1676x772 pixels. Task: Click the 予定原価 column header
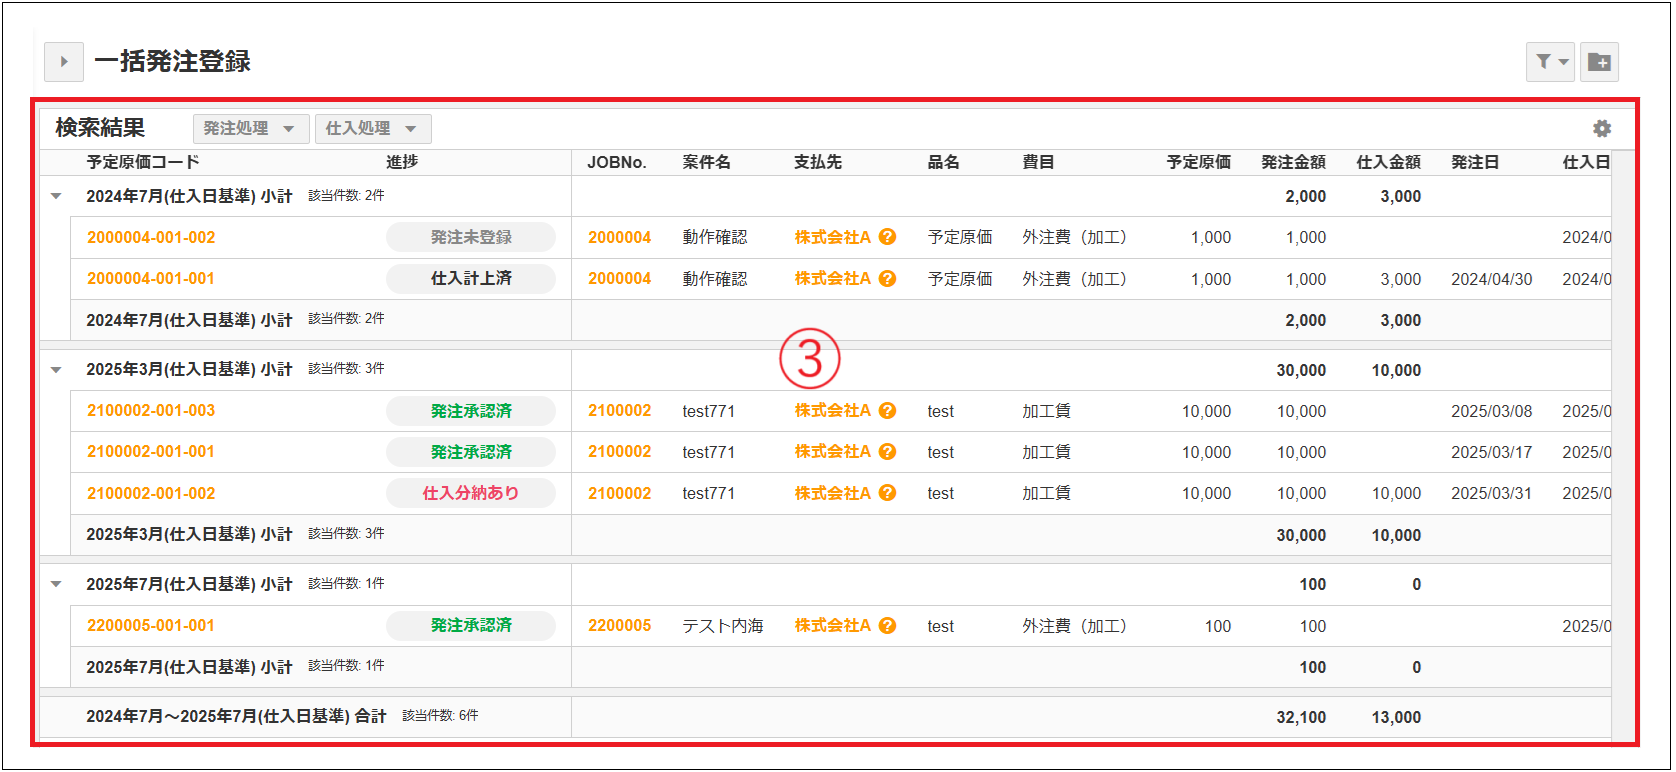point(1198,162)
